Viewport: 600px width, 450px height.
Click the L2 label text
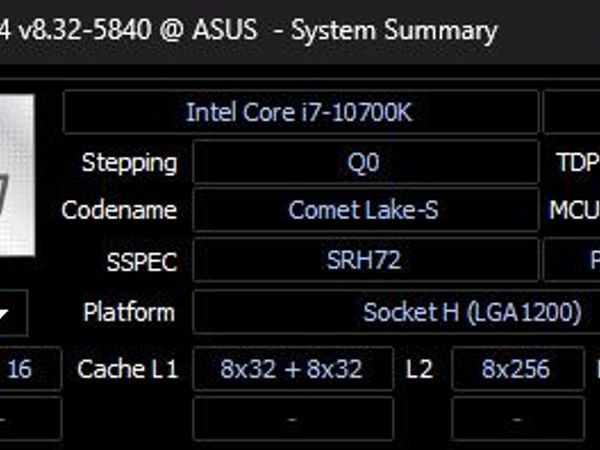tap(419, 370)
